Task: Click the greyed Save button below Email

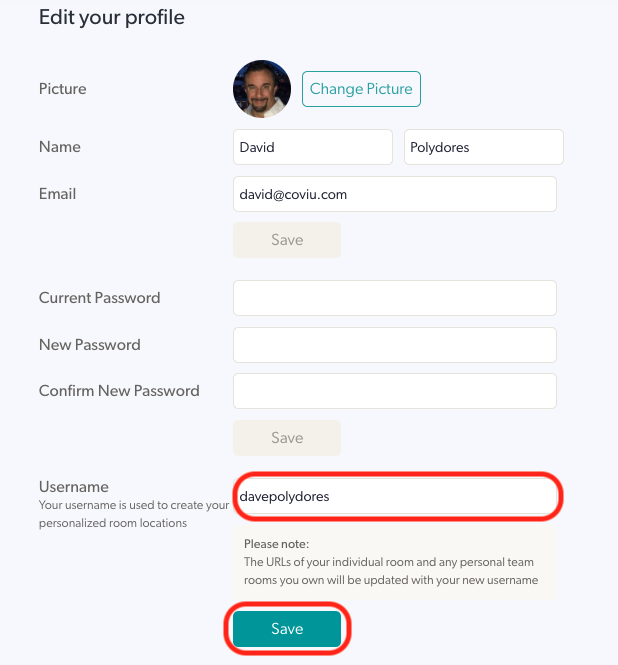Action: click(287, 240)
